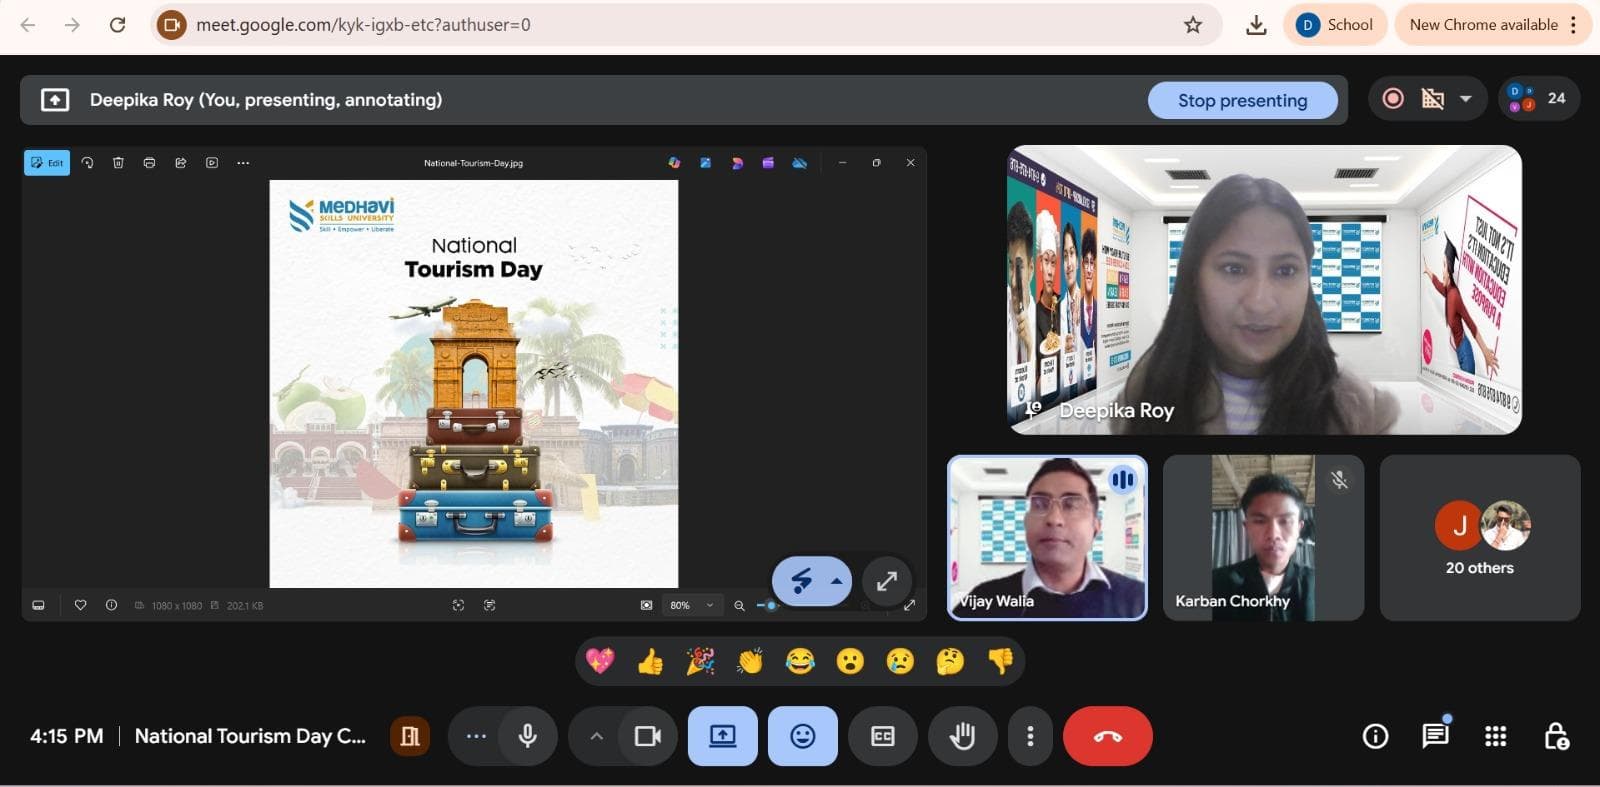
Task: Adjust the photo zoom slider
Action: click(x=771, y=605)
